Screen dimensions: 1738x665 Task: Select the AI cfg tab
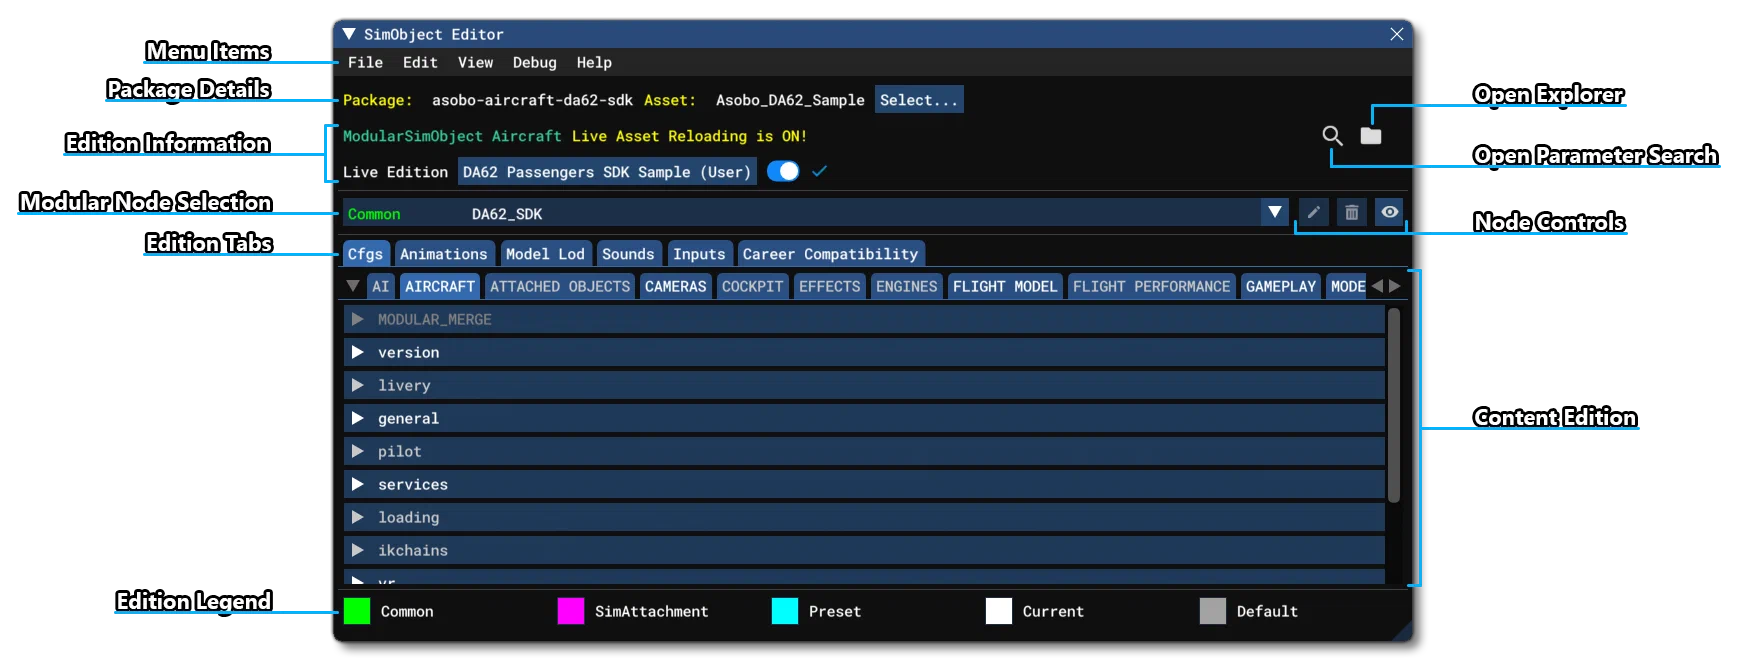[x=380, y=286]
